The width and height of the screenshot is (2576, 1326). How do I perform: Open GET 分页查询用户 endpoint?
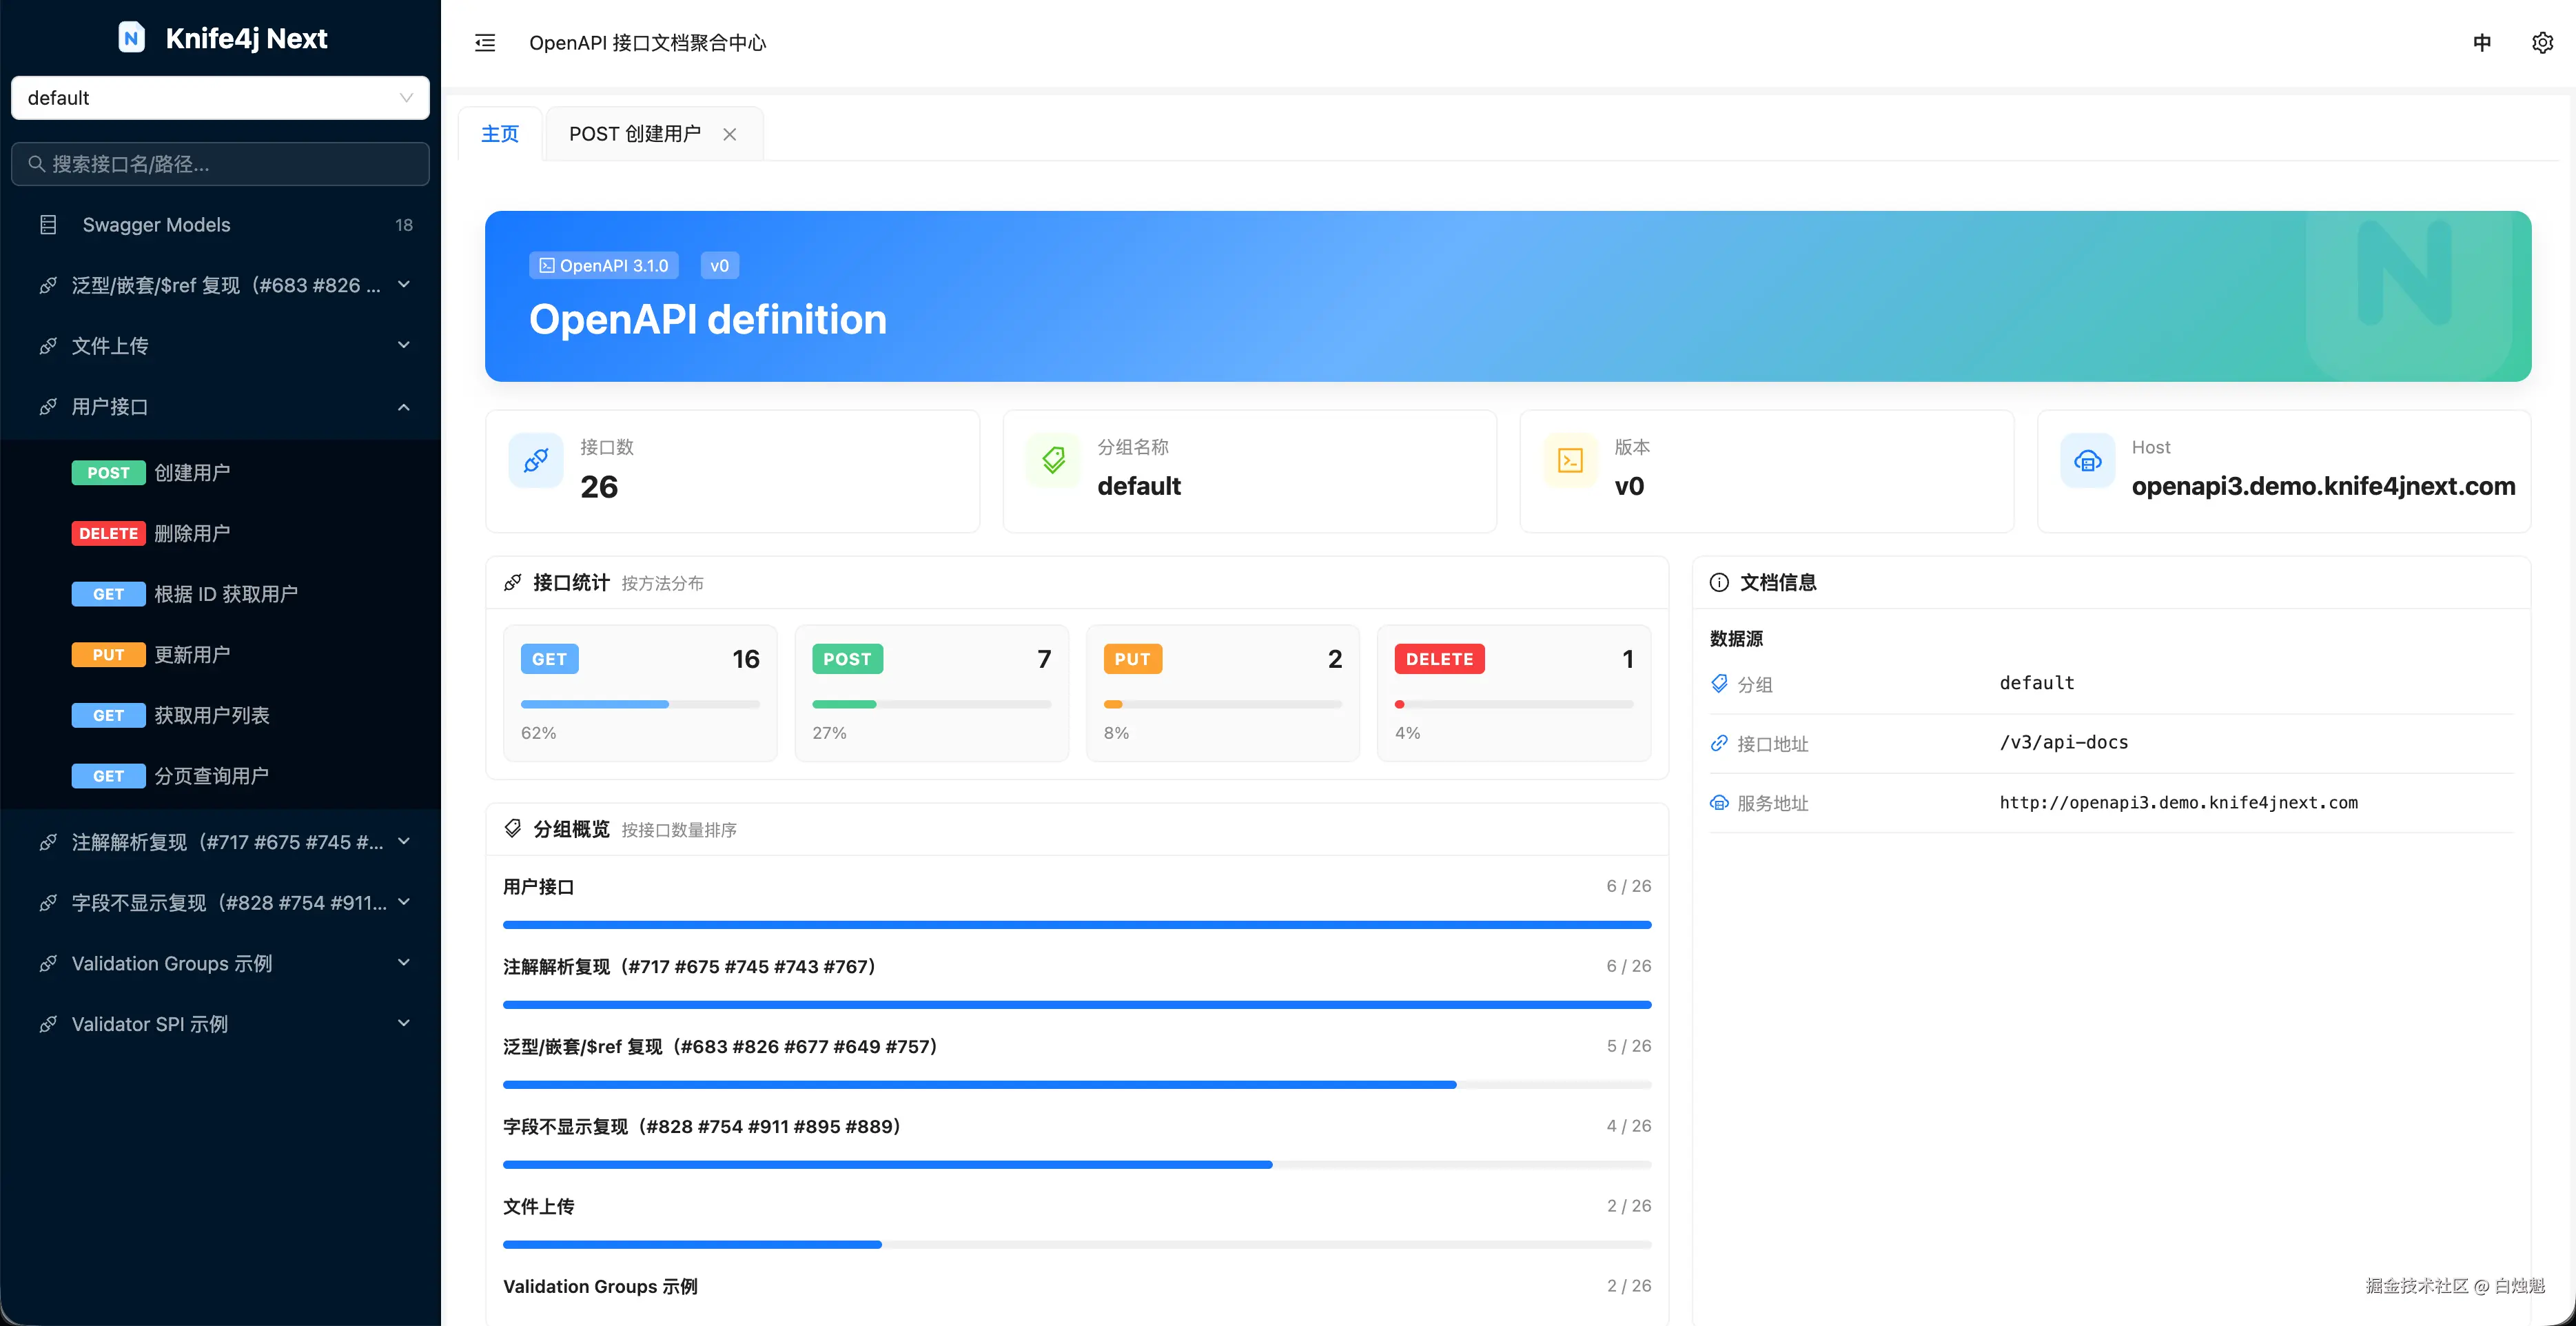[220, 776]
